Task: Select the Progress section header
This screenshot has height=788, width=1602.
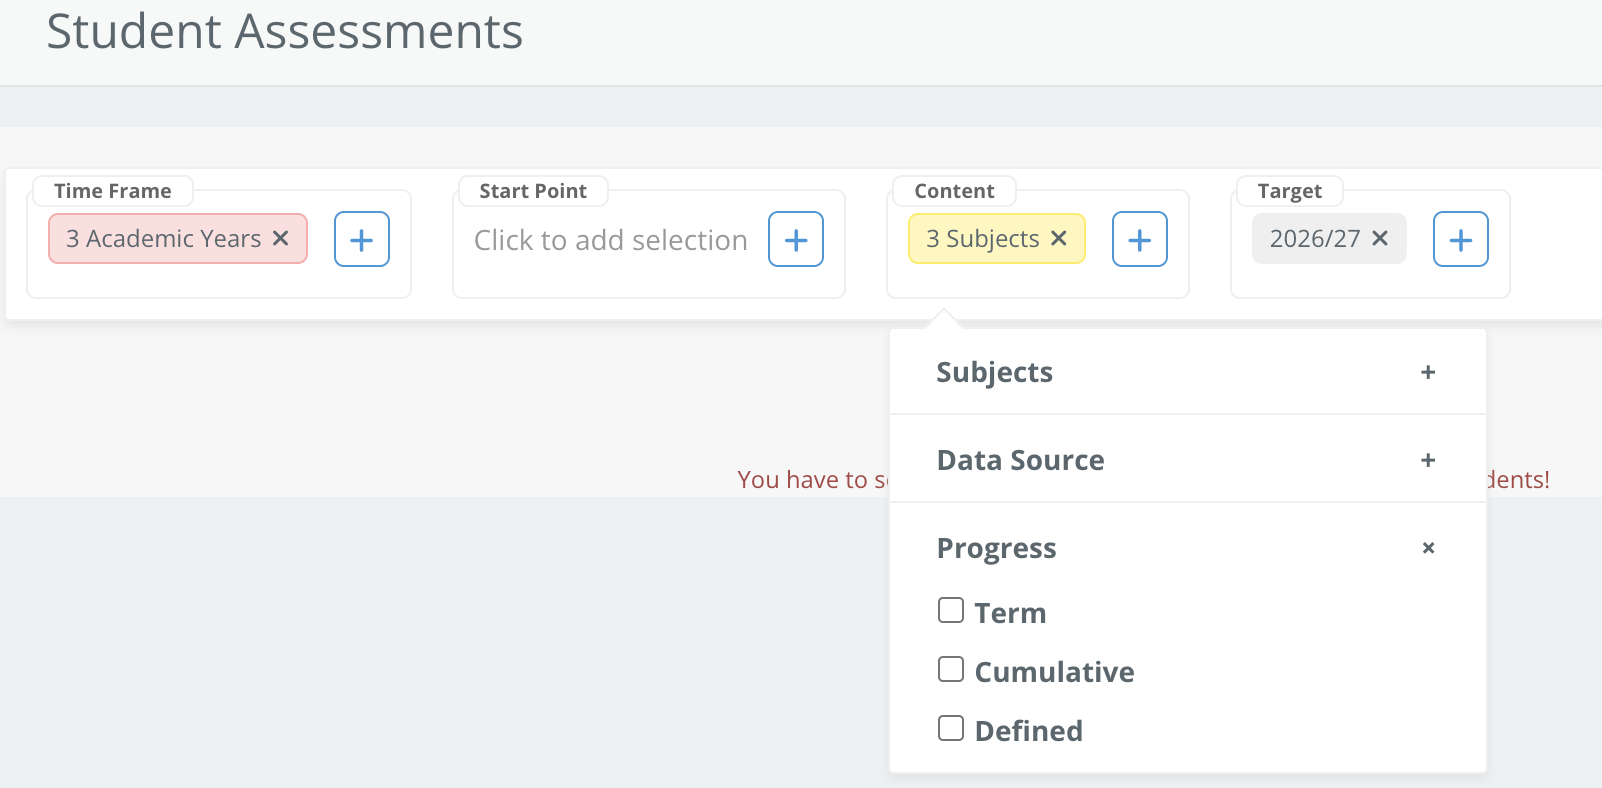Action: (996, 548)
